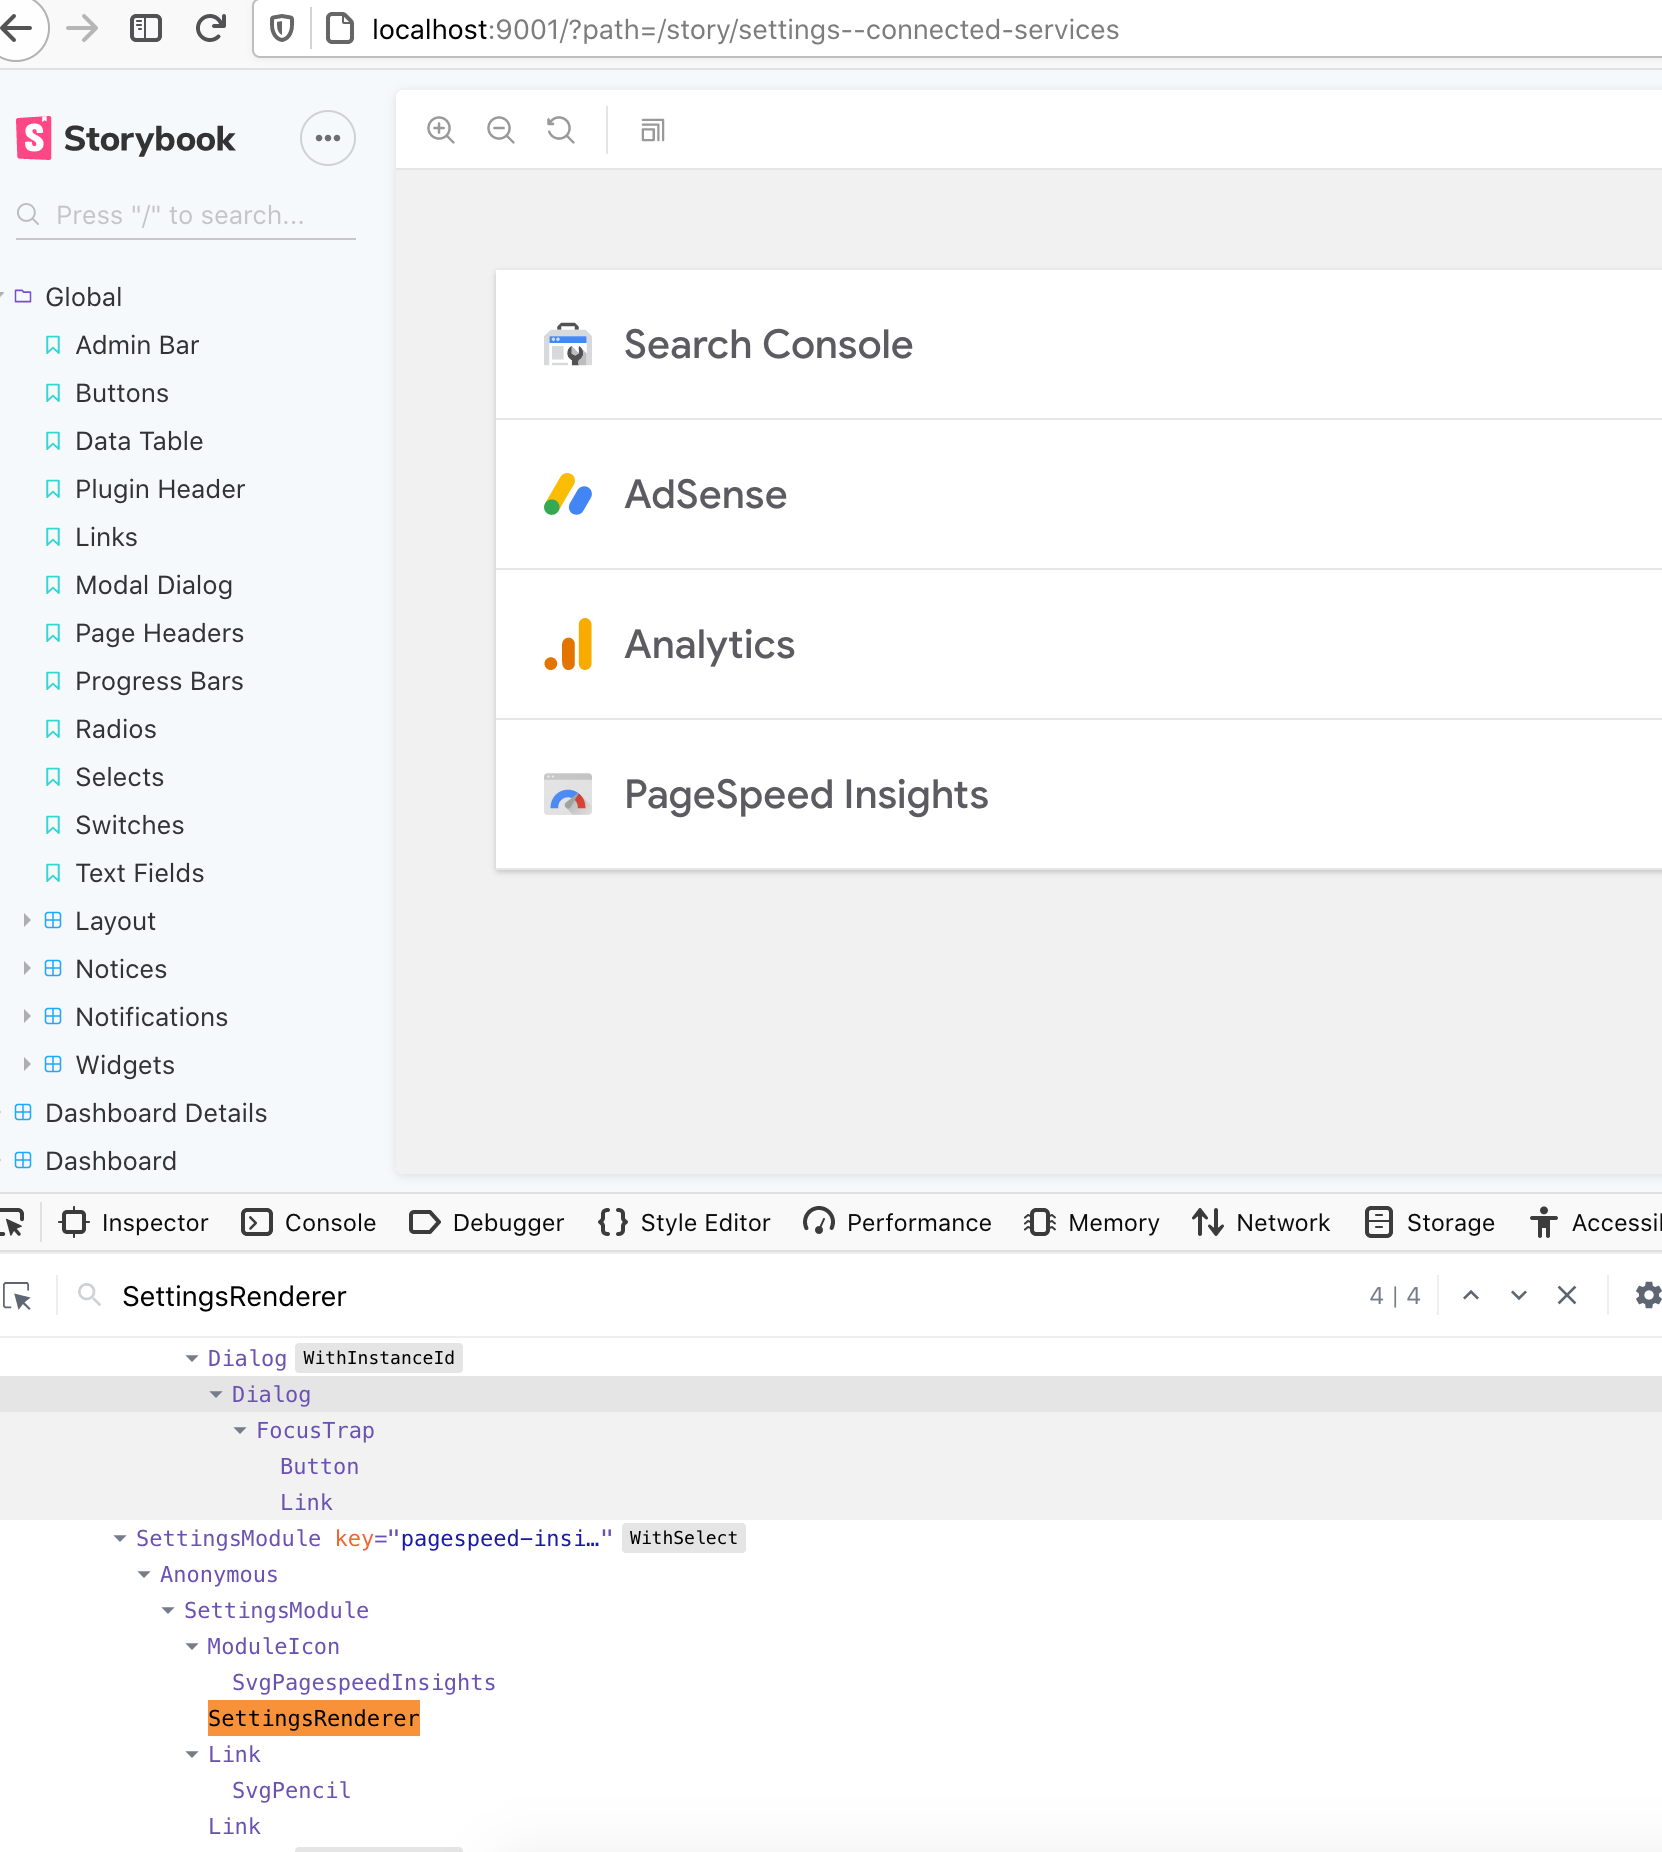This screenshot has width=1662, height=1852.
Task: Expand the Layout component group
Action: [x=115, y=921]
